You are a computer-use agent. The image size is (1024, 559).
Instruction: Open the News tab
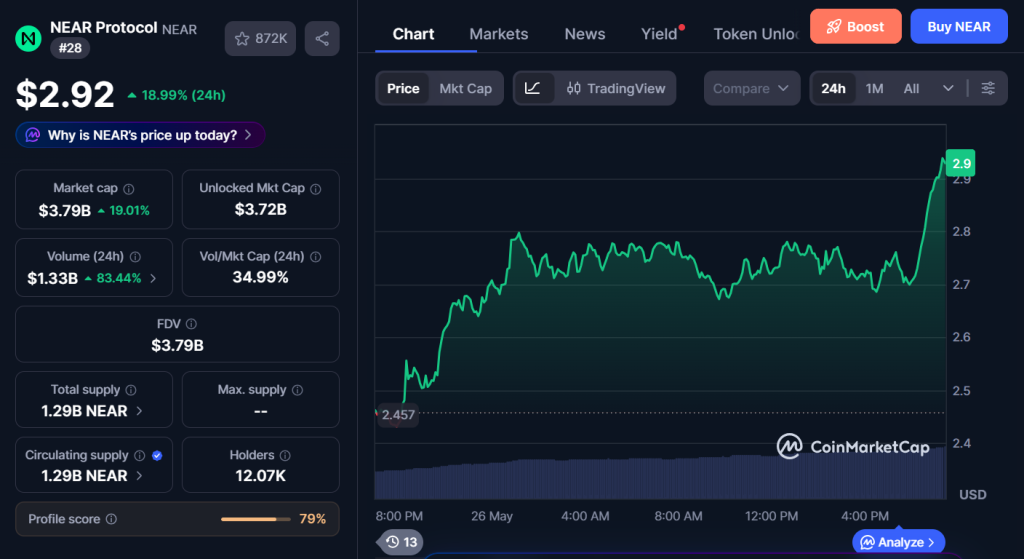[x=584, y=34]
